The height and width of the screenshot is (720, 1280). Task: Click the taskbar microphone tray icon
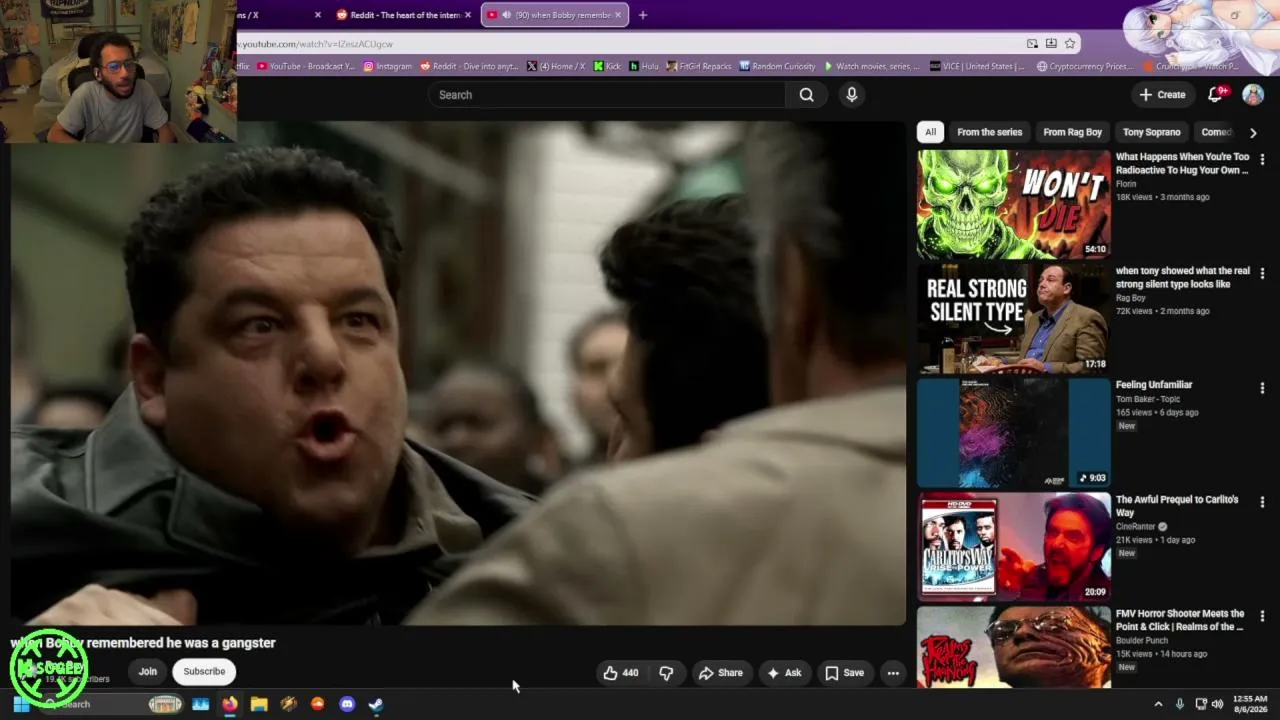1180,704
